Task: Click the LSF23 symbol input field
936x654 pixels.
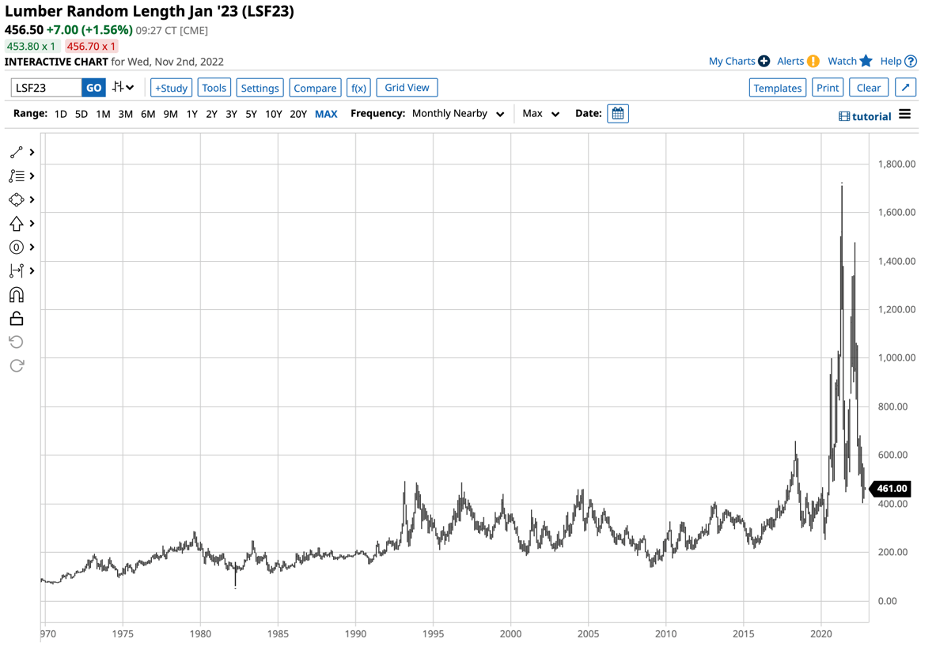Action: (46, 88)
